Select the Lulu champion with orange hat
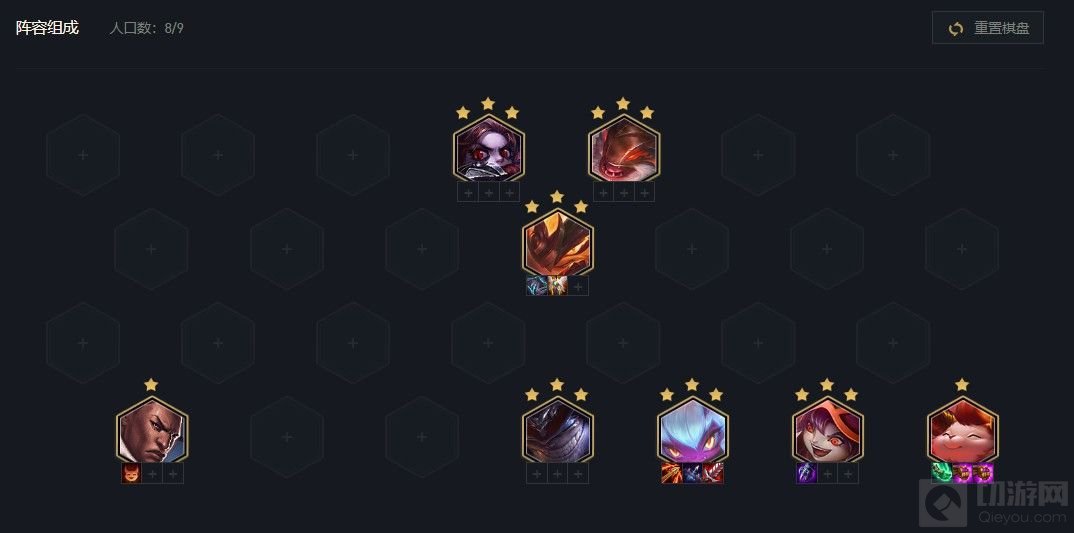Screen dimensions: 1074x533 click(827, 432)
